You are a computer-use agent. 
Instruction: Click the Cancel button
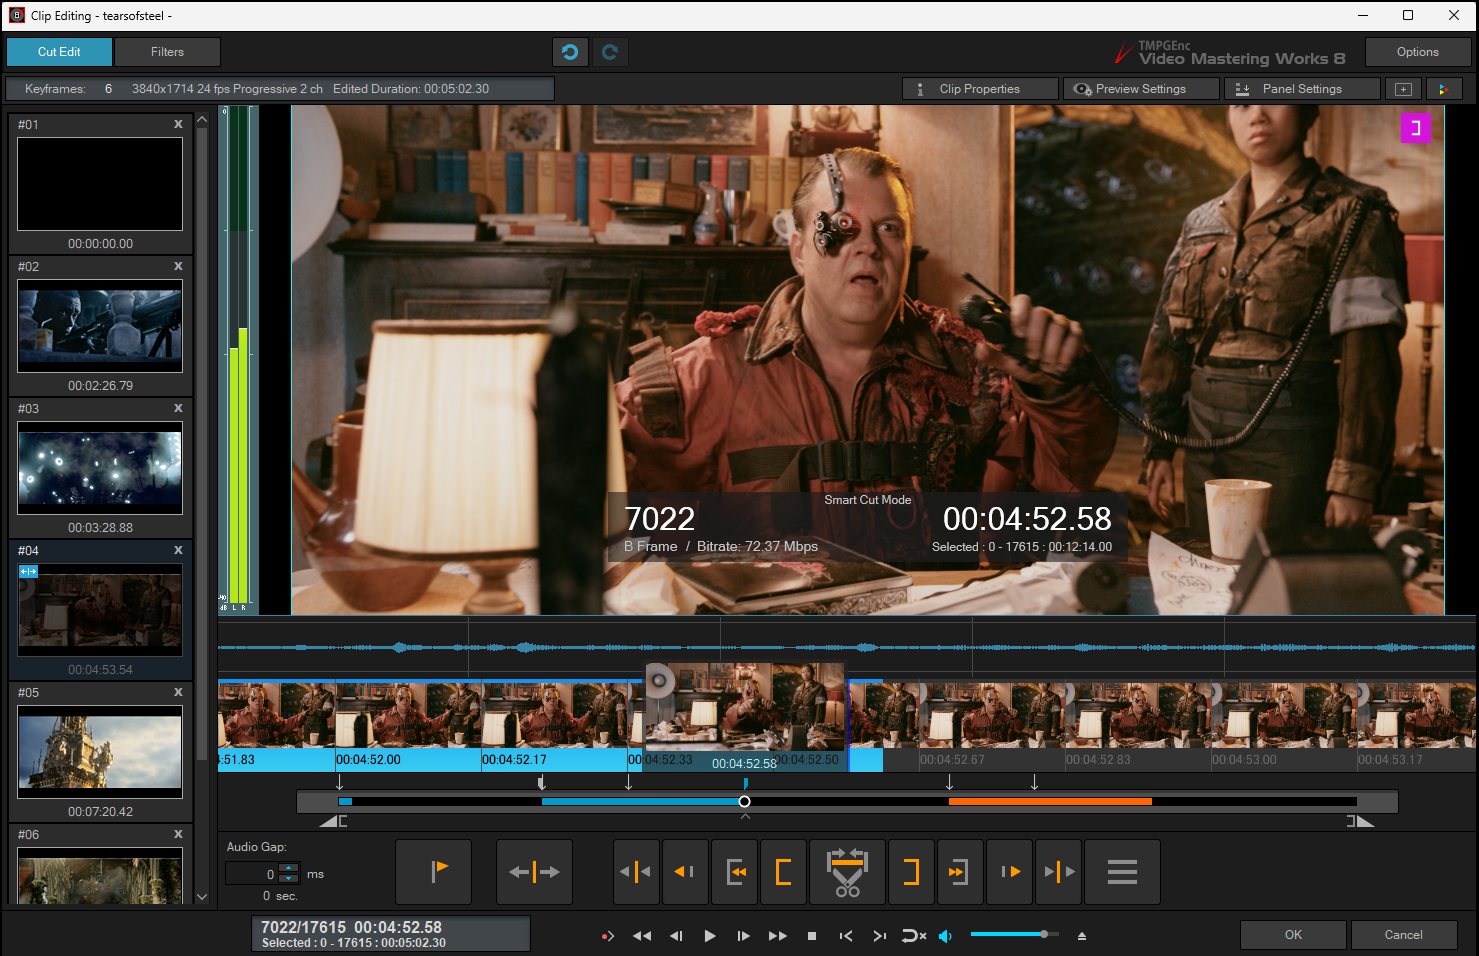[x=1404, y=935]
